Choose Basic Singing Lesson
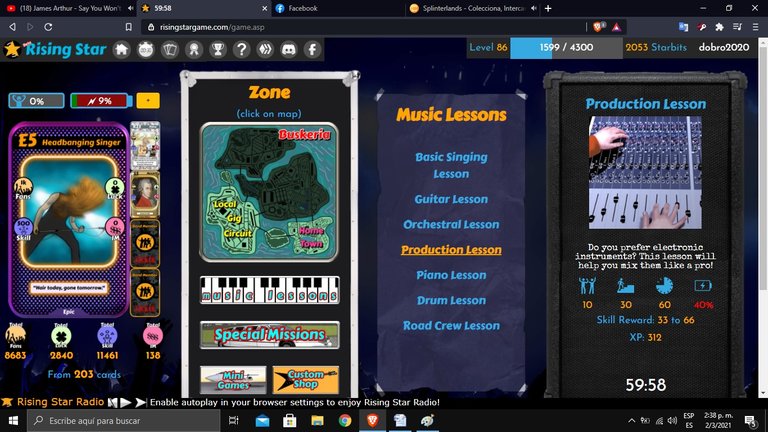Screen dimensions: 768x432 [x=451, y=165]
